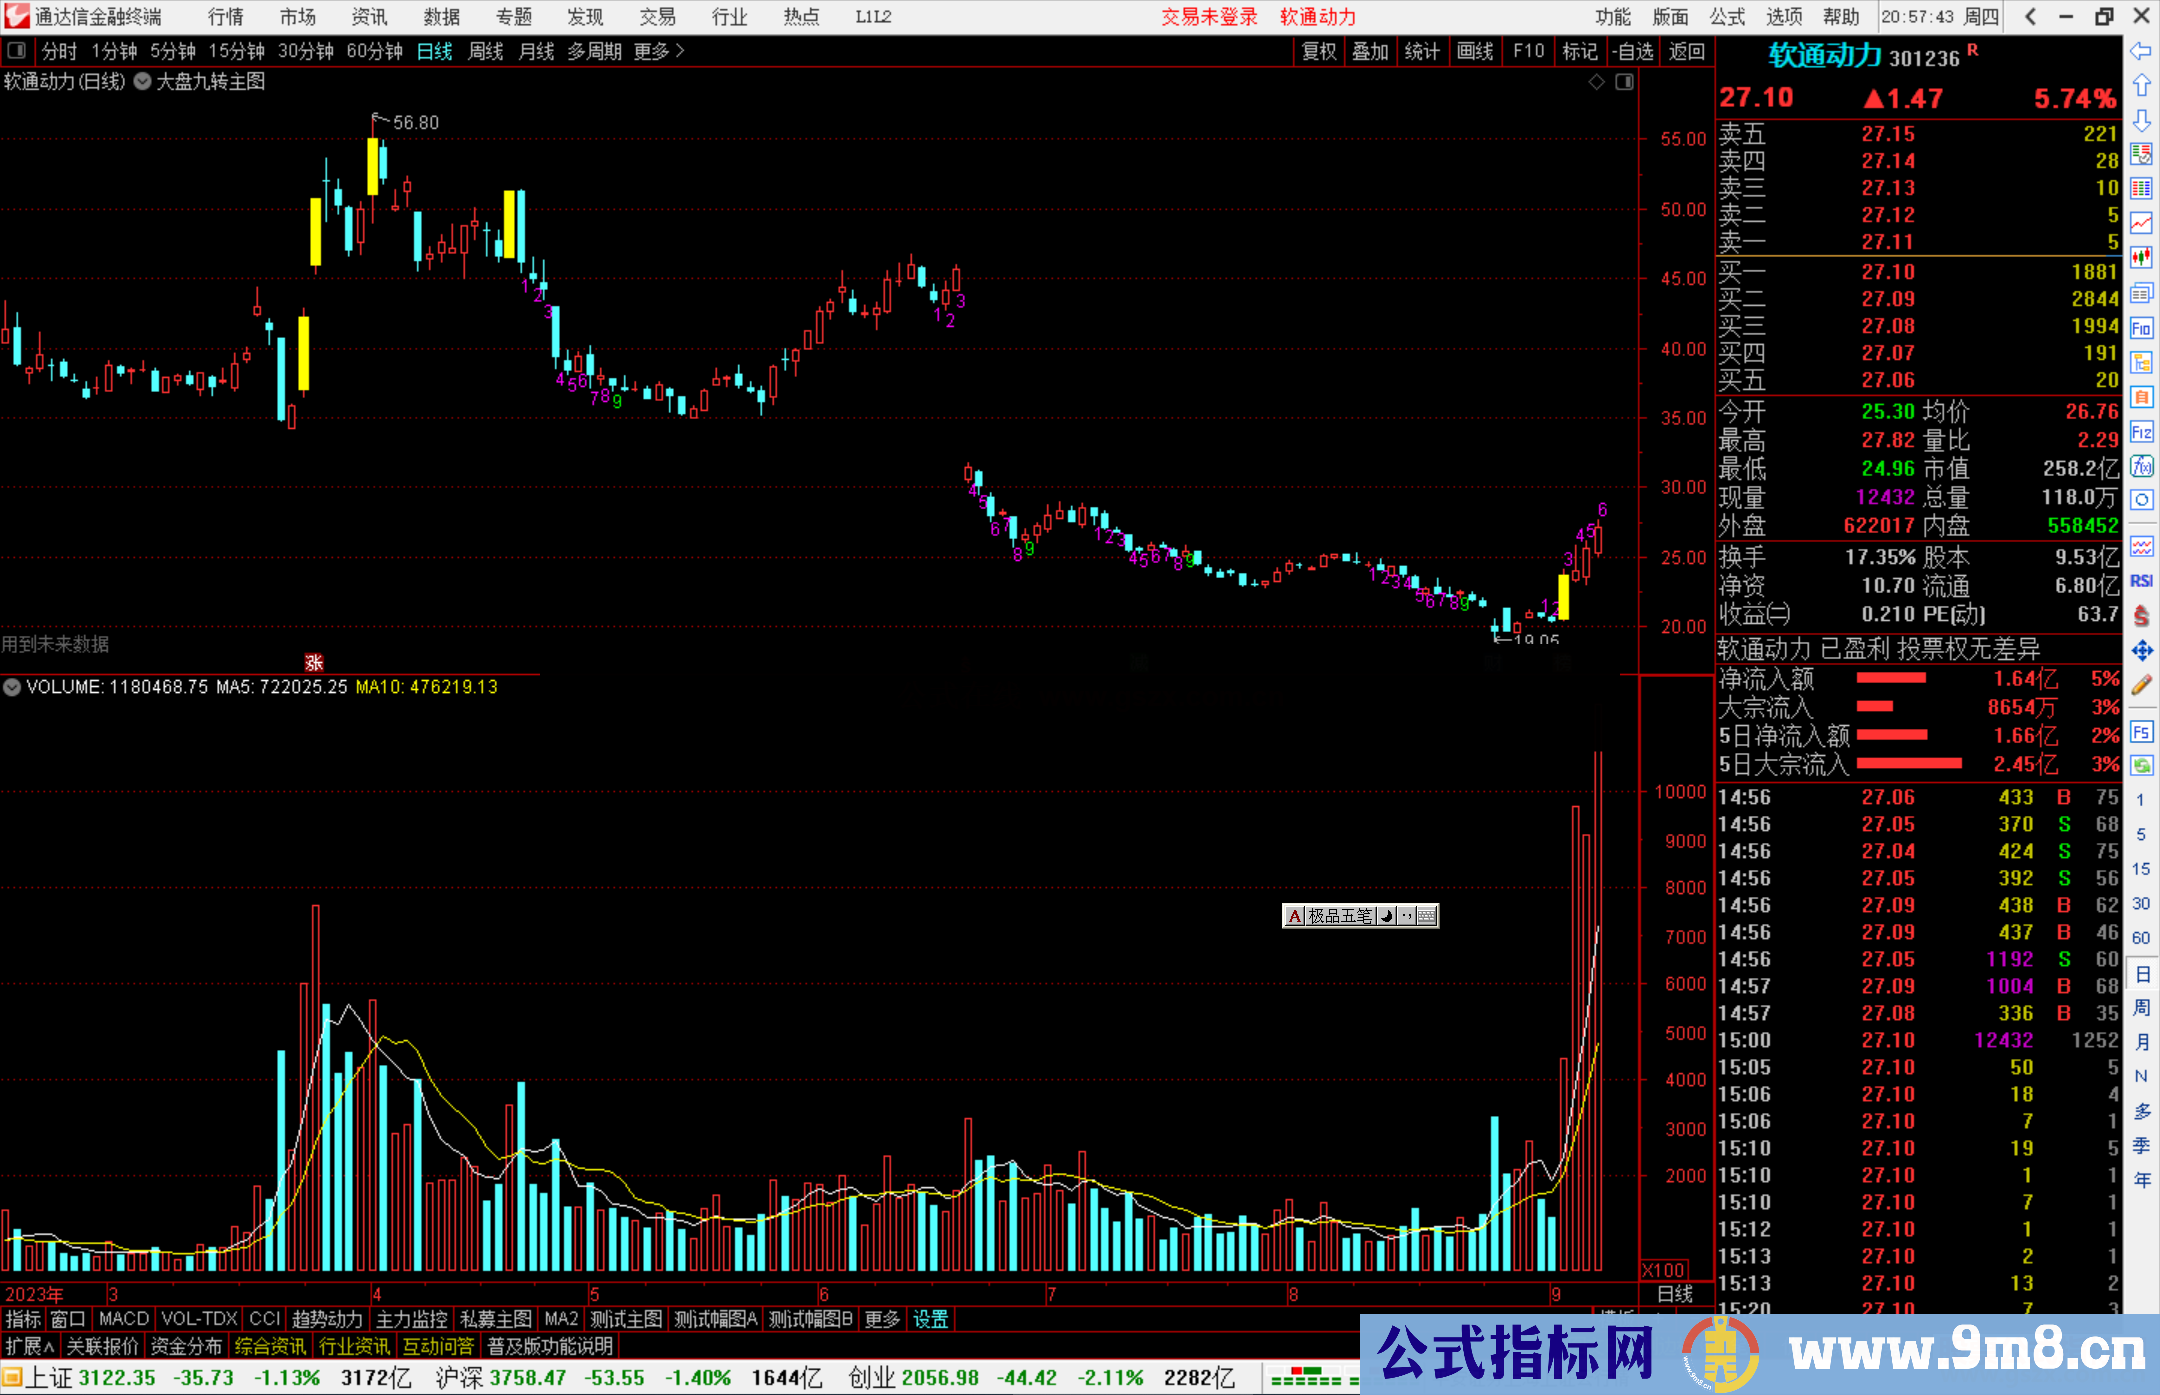Select the pencil drawing tool icon

pos(2141,685)
